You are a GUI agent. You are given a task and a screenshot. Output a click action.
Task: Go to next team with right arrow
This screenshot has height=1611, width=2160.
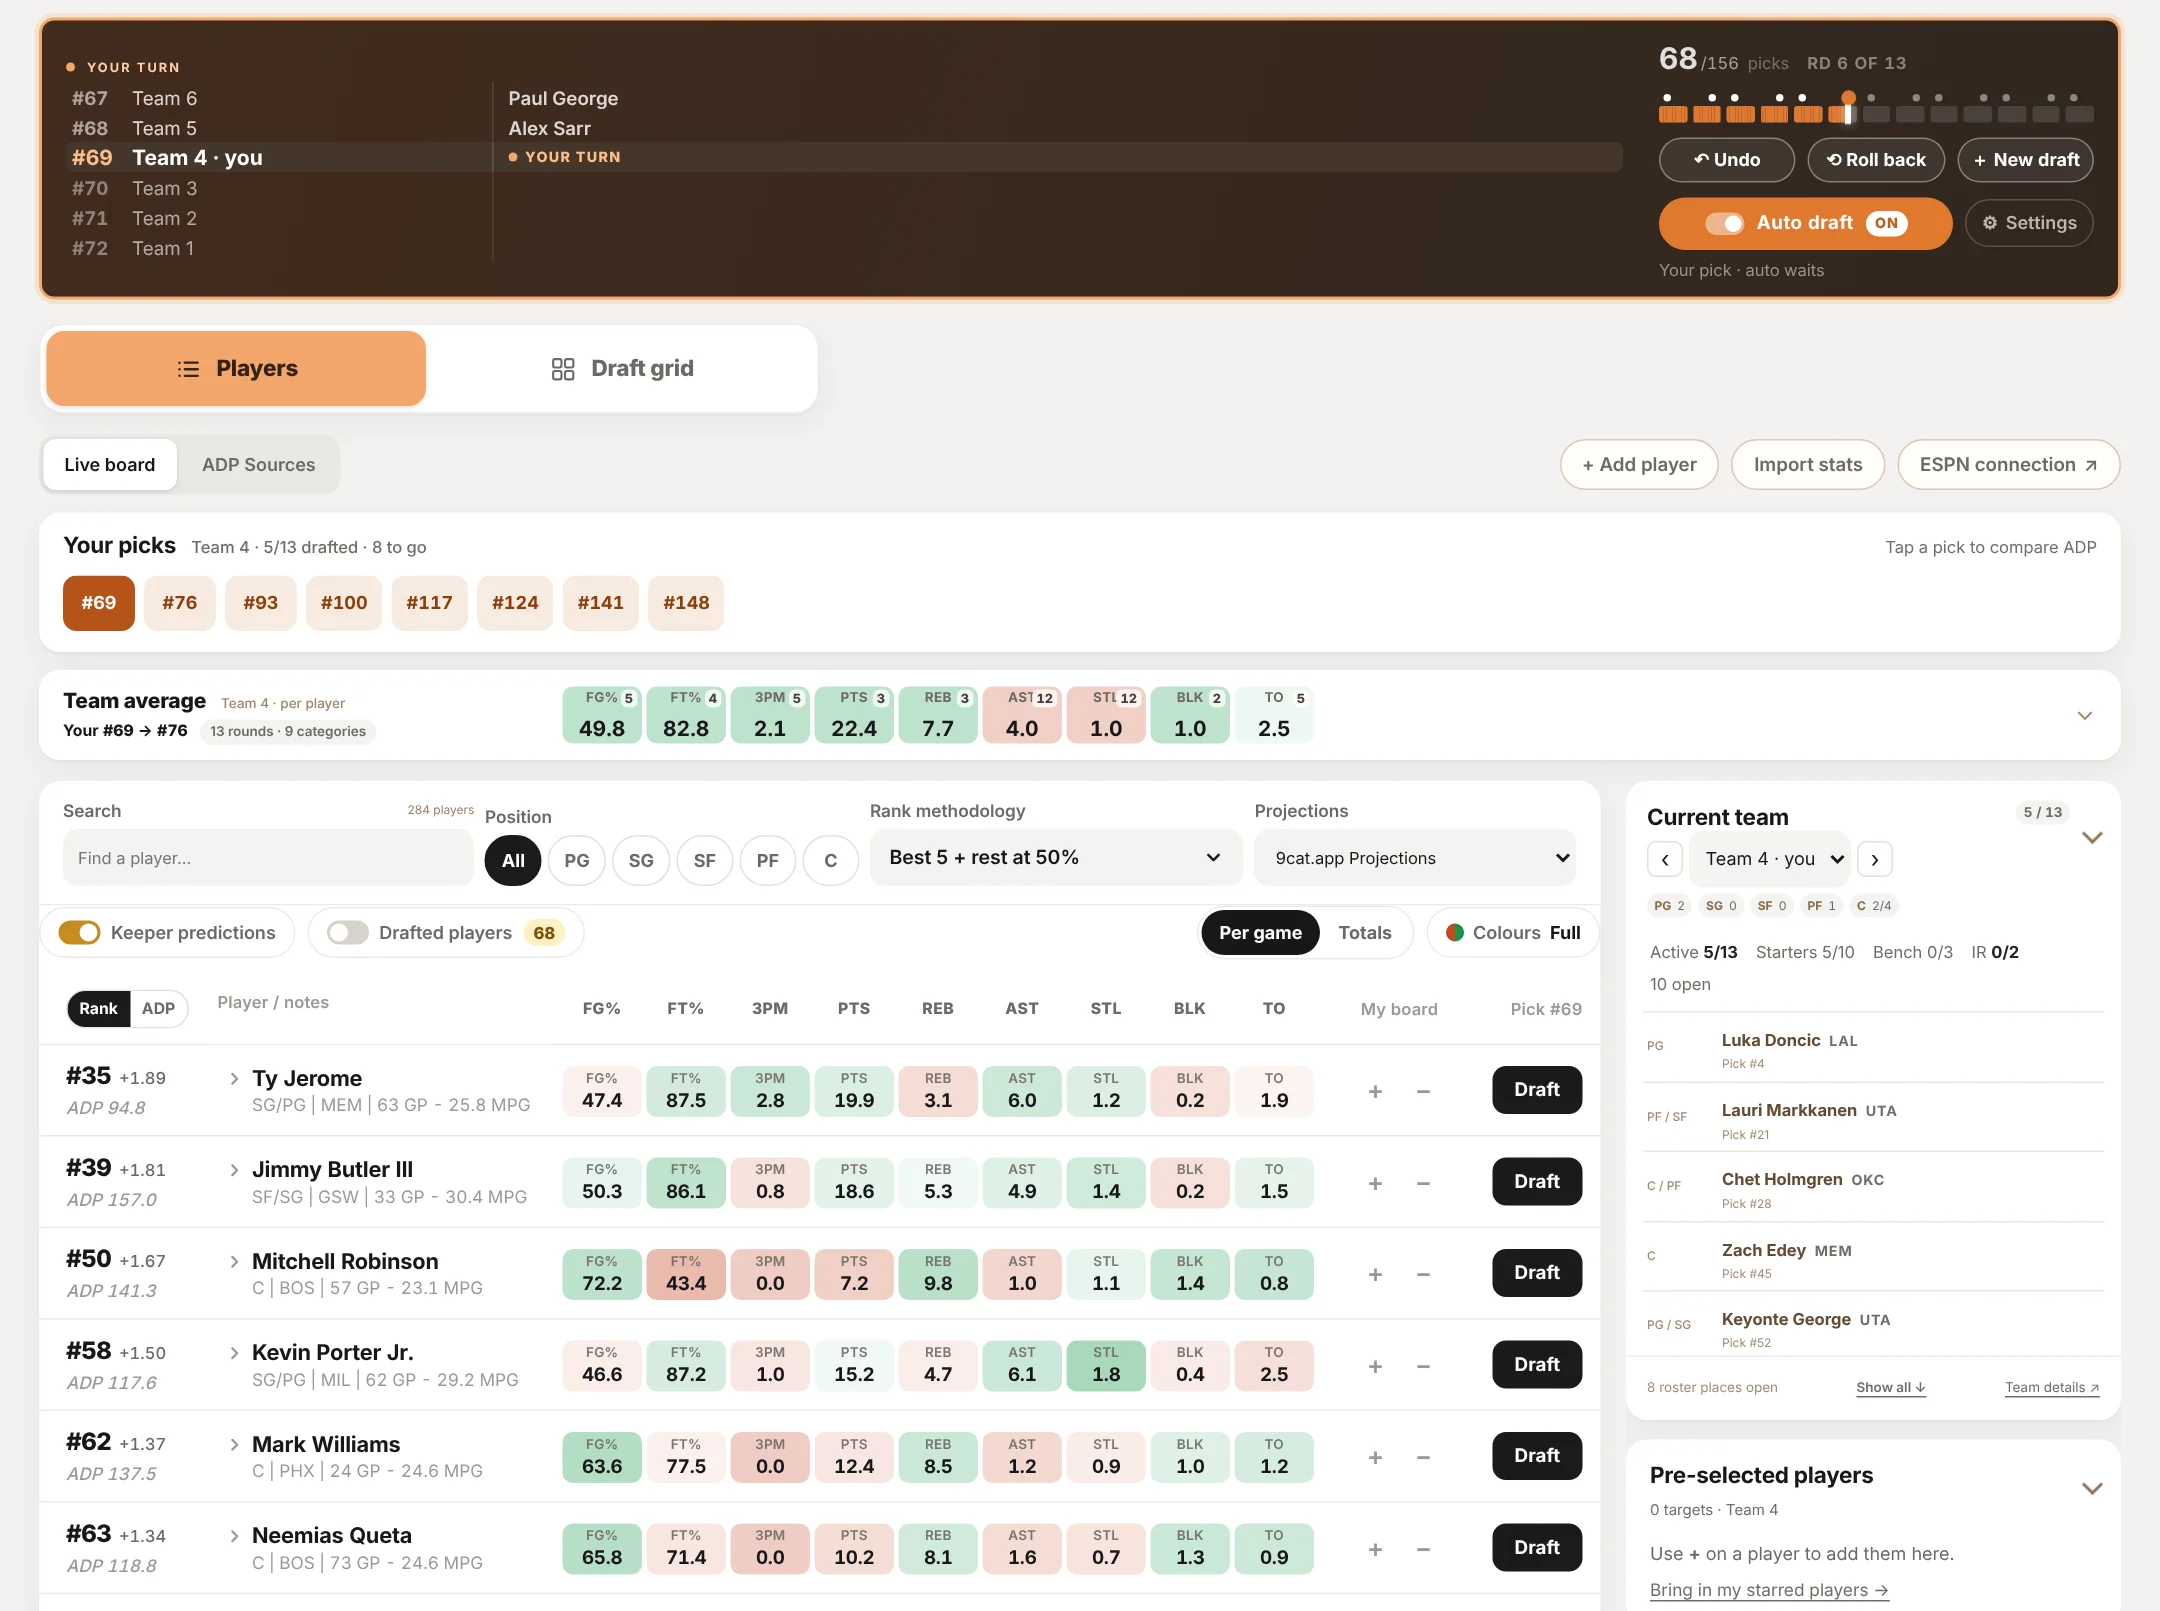click(1875, 859)
